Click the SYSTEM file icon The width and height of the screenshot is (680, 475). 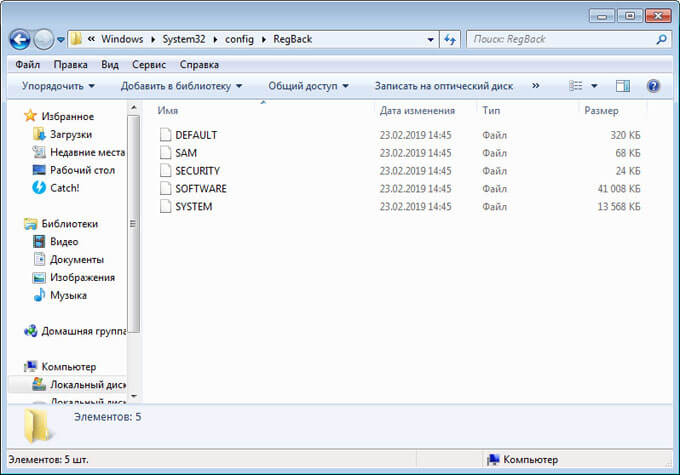[x=165, y=206]
